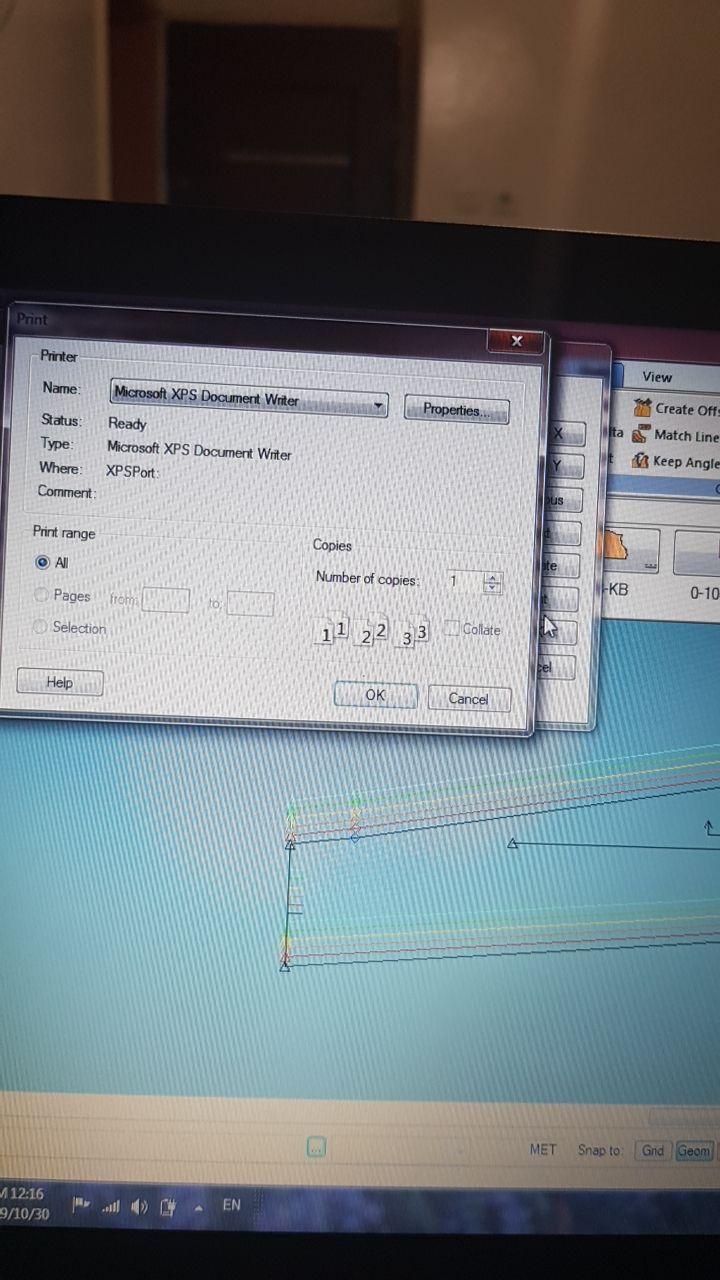Click OK to print

click(375, 695)
